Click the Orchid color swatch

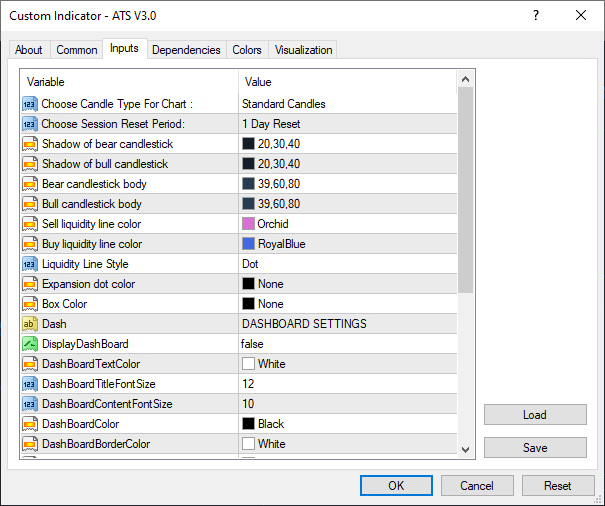(x=248, y=224)
